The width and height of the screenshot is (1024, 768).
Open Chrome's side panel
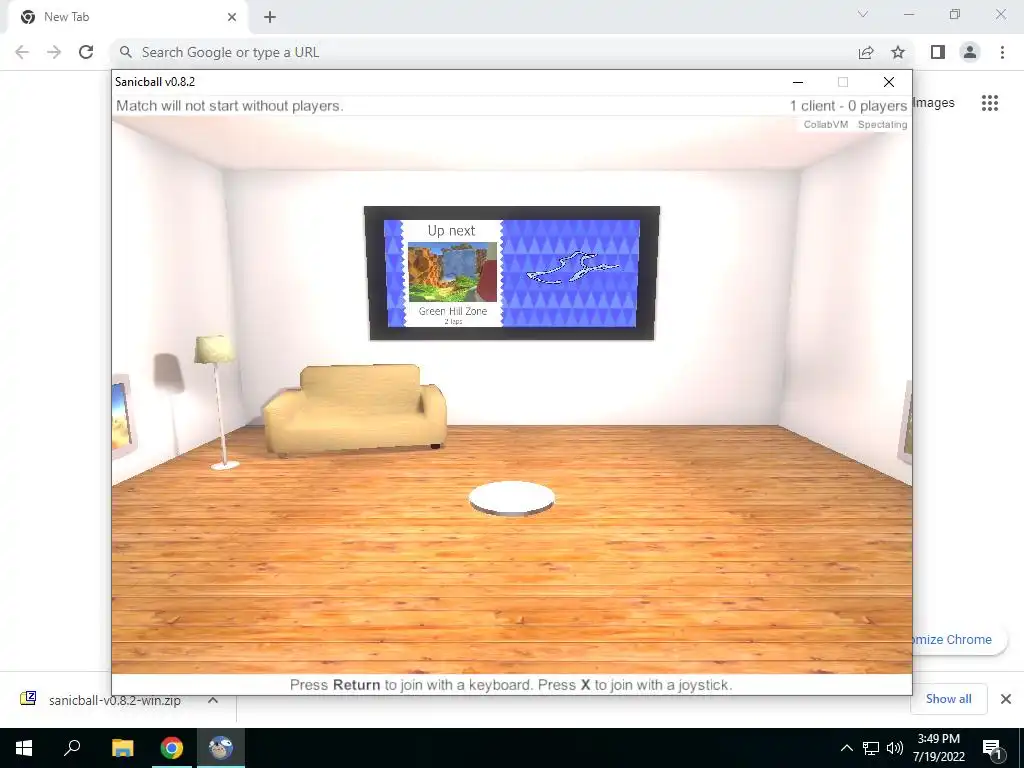(938, 52)
